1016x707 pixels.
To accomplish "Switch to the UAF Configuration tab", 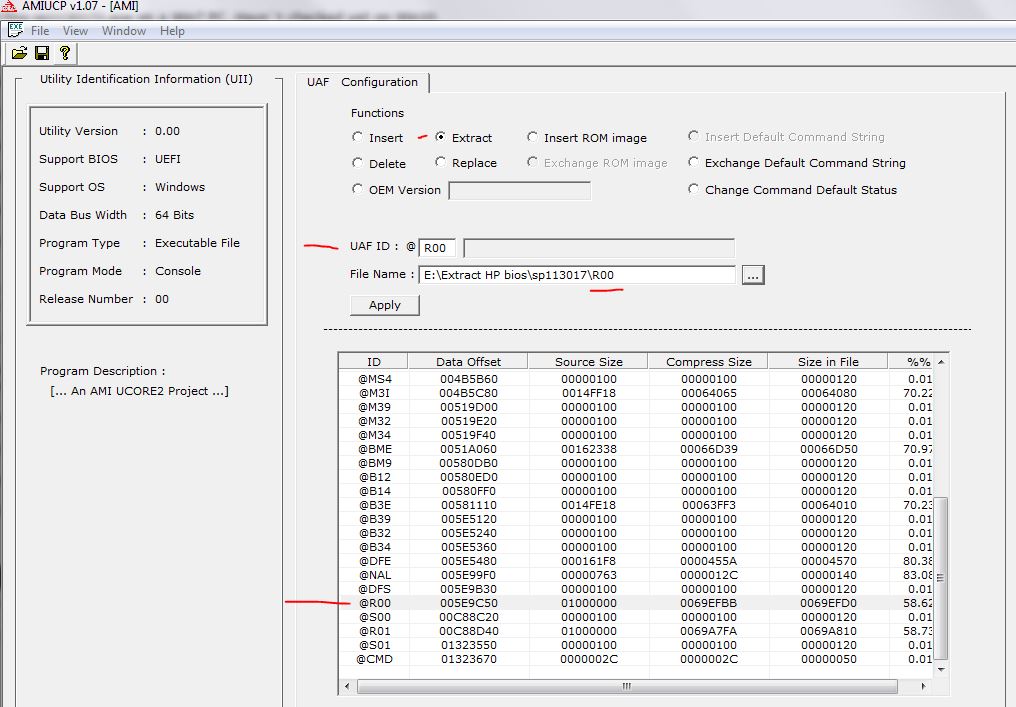I will (x=362, y=82).
